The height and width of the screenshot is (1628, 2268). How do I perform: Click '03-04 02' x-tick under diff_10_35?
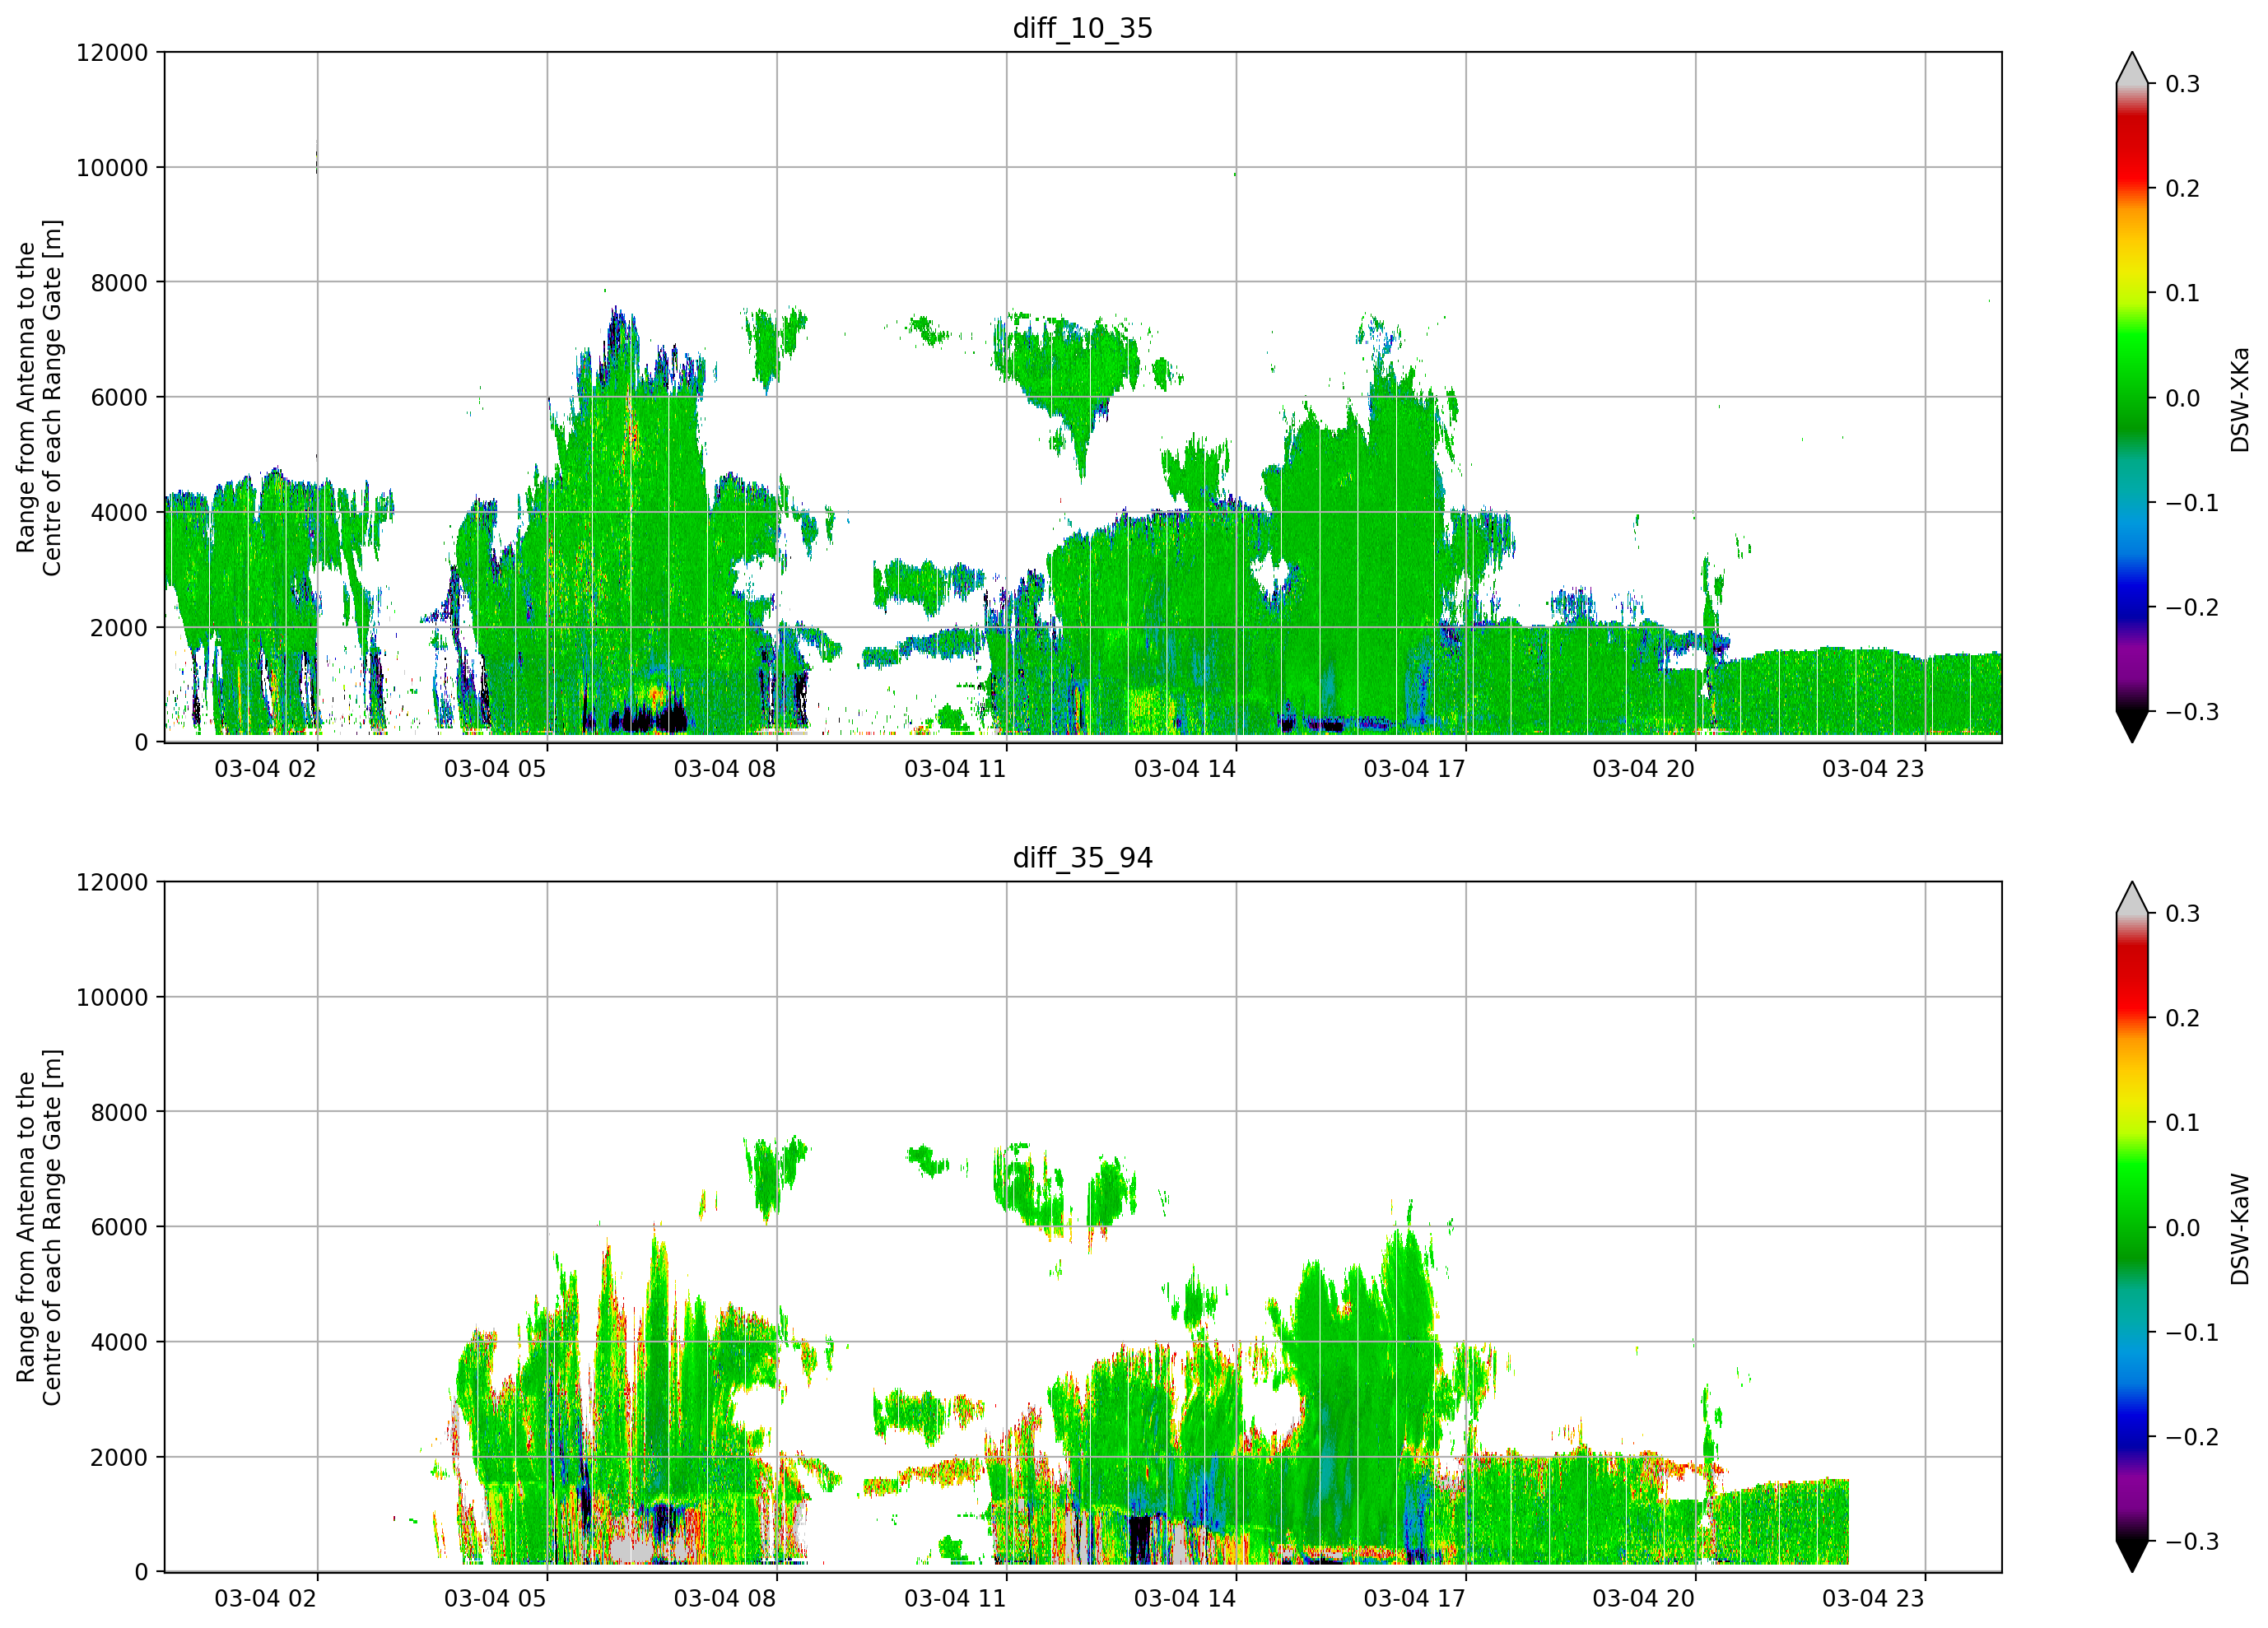(265, 769)
